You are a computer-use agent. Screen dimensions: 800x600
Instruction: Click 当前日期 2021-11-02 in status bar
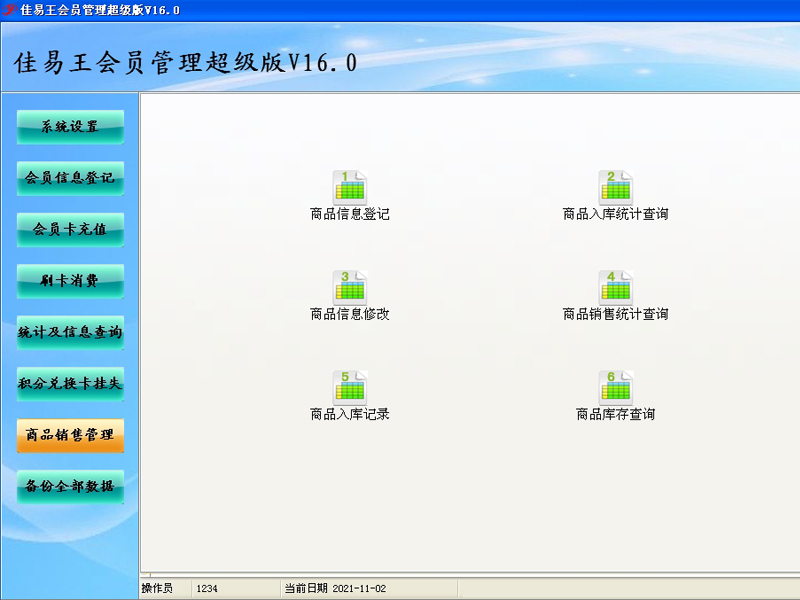click(x=335, y=588)
